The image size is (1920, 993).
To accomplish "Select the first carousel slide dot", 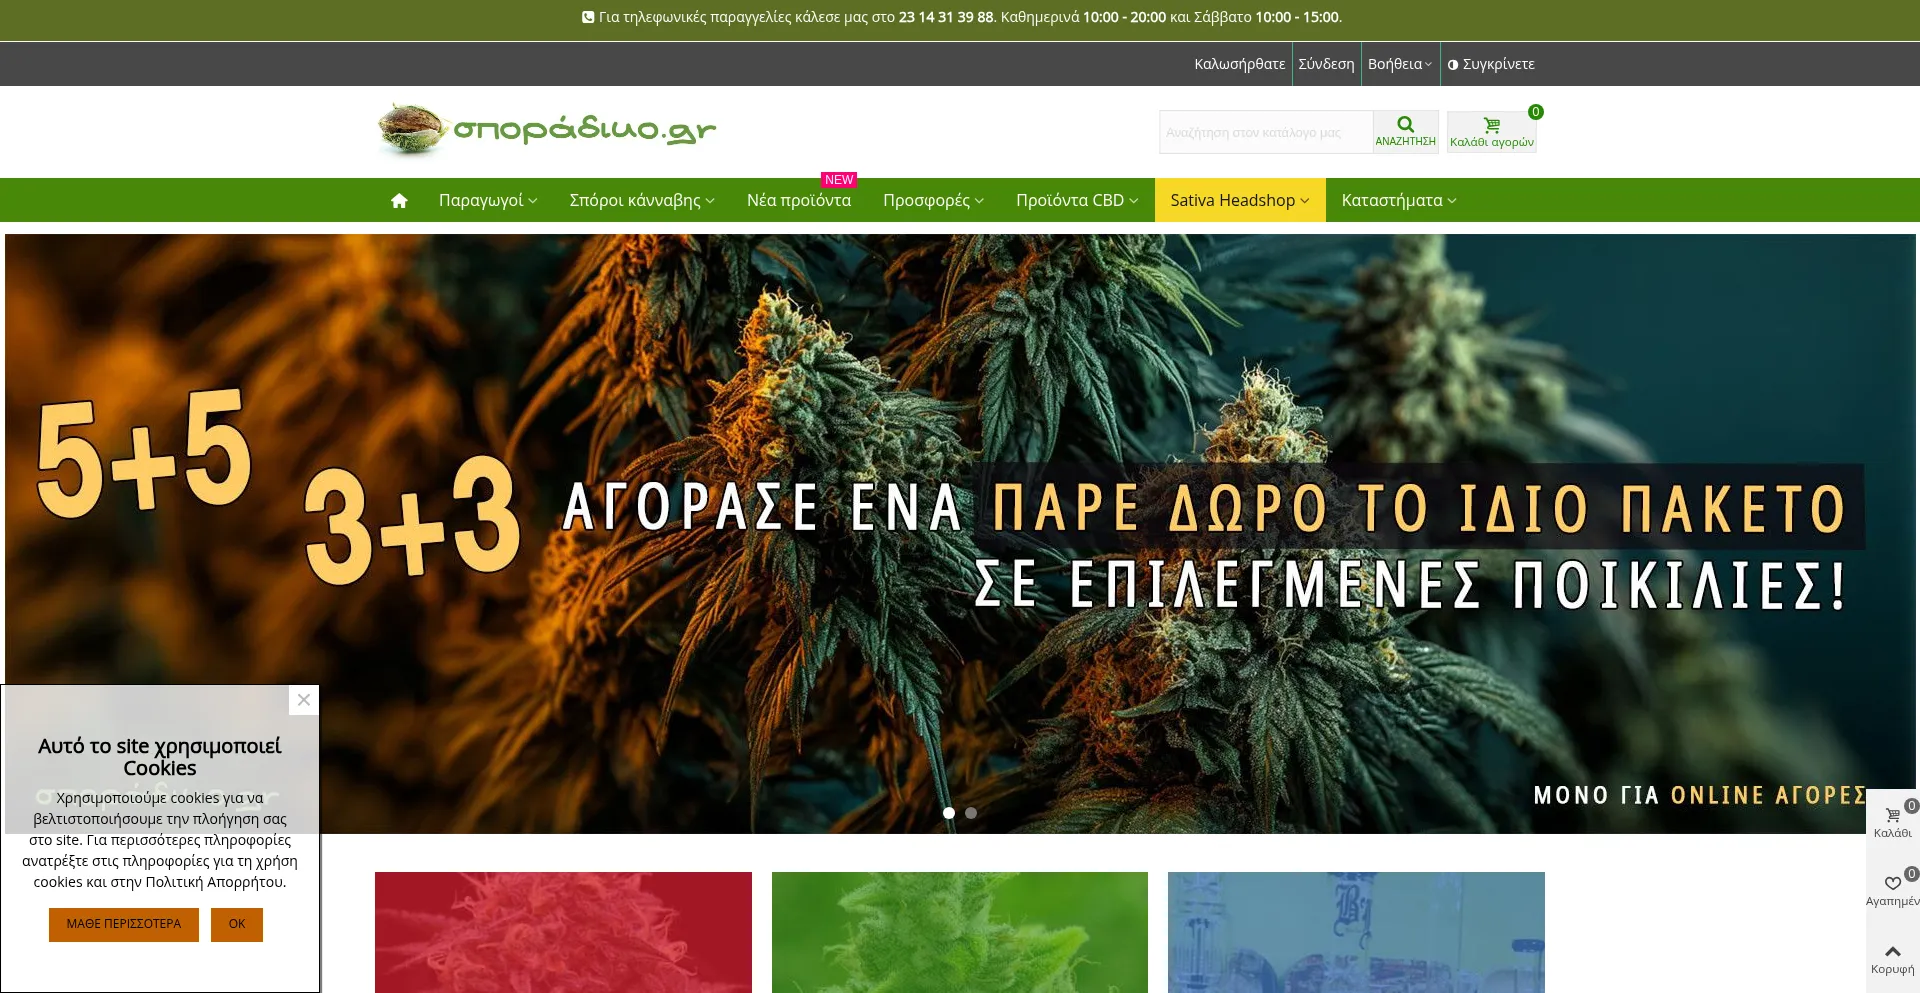I will [x=949, y=813].
